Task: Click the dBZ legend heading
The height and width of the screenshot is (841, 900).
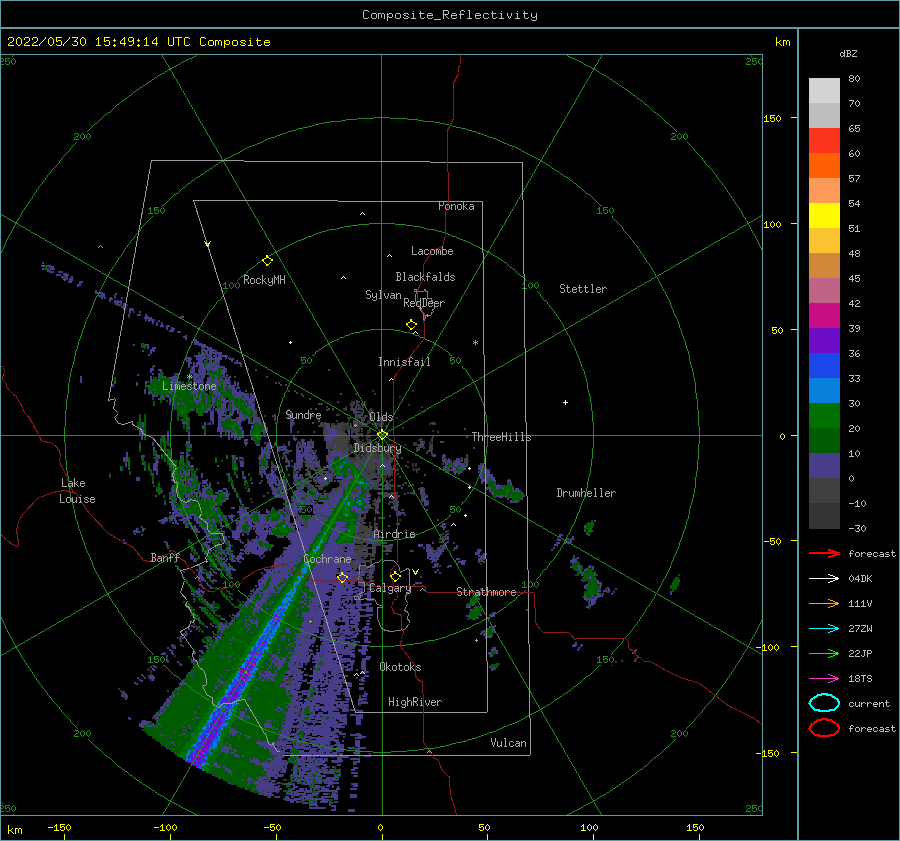Action: [x=848, y=53]
